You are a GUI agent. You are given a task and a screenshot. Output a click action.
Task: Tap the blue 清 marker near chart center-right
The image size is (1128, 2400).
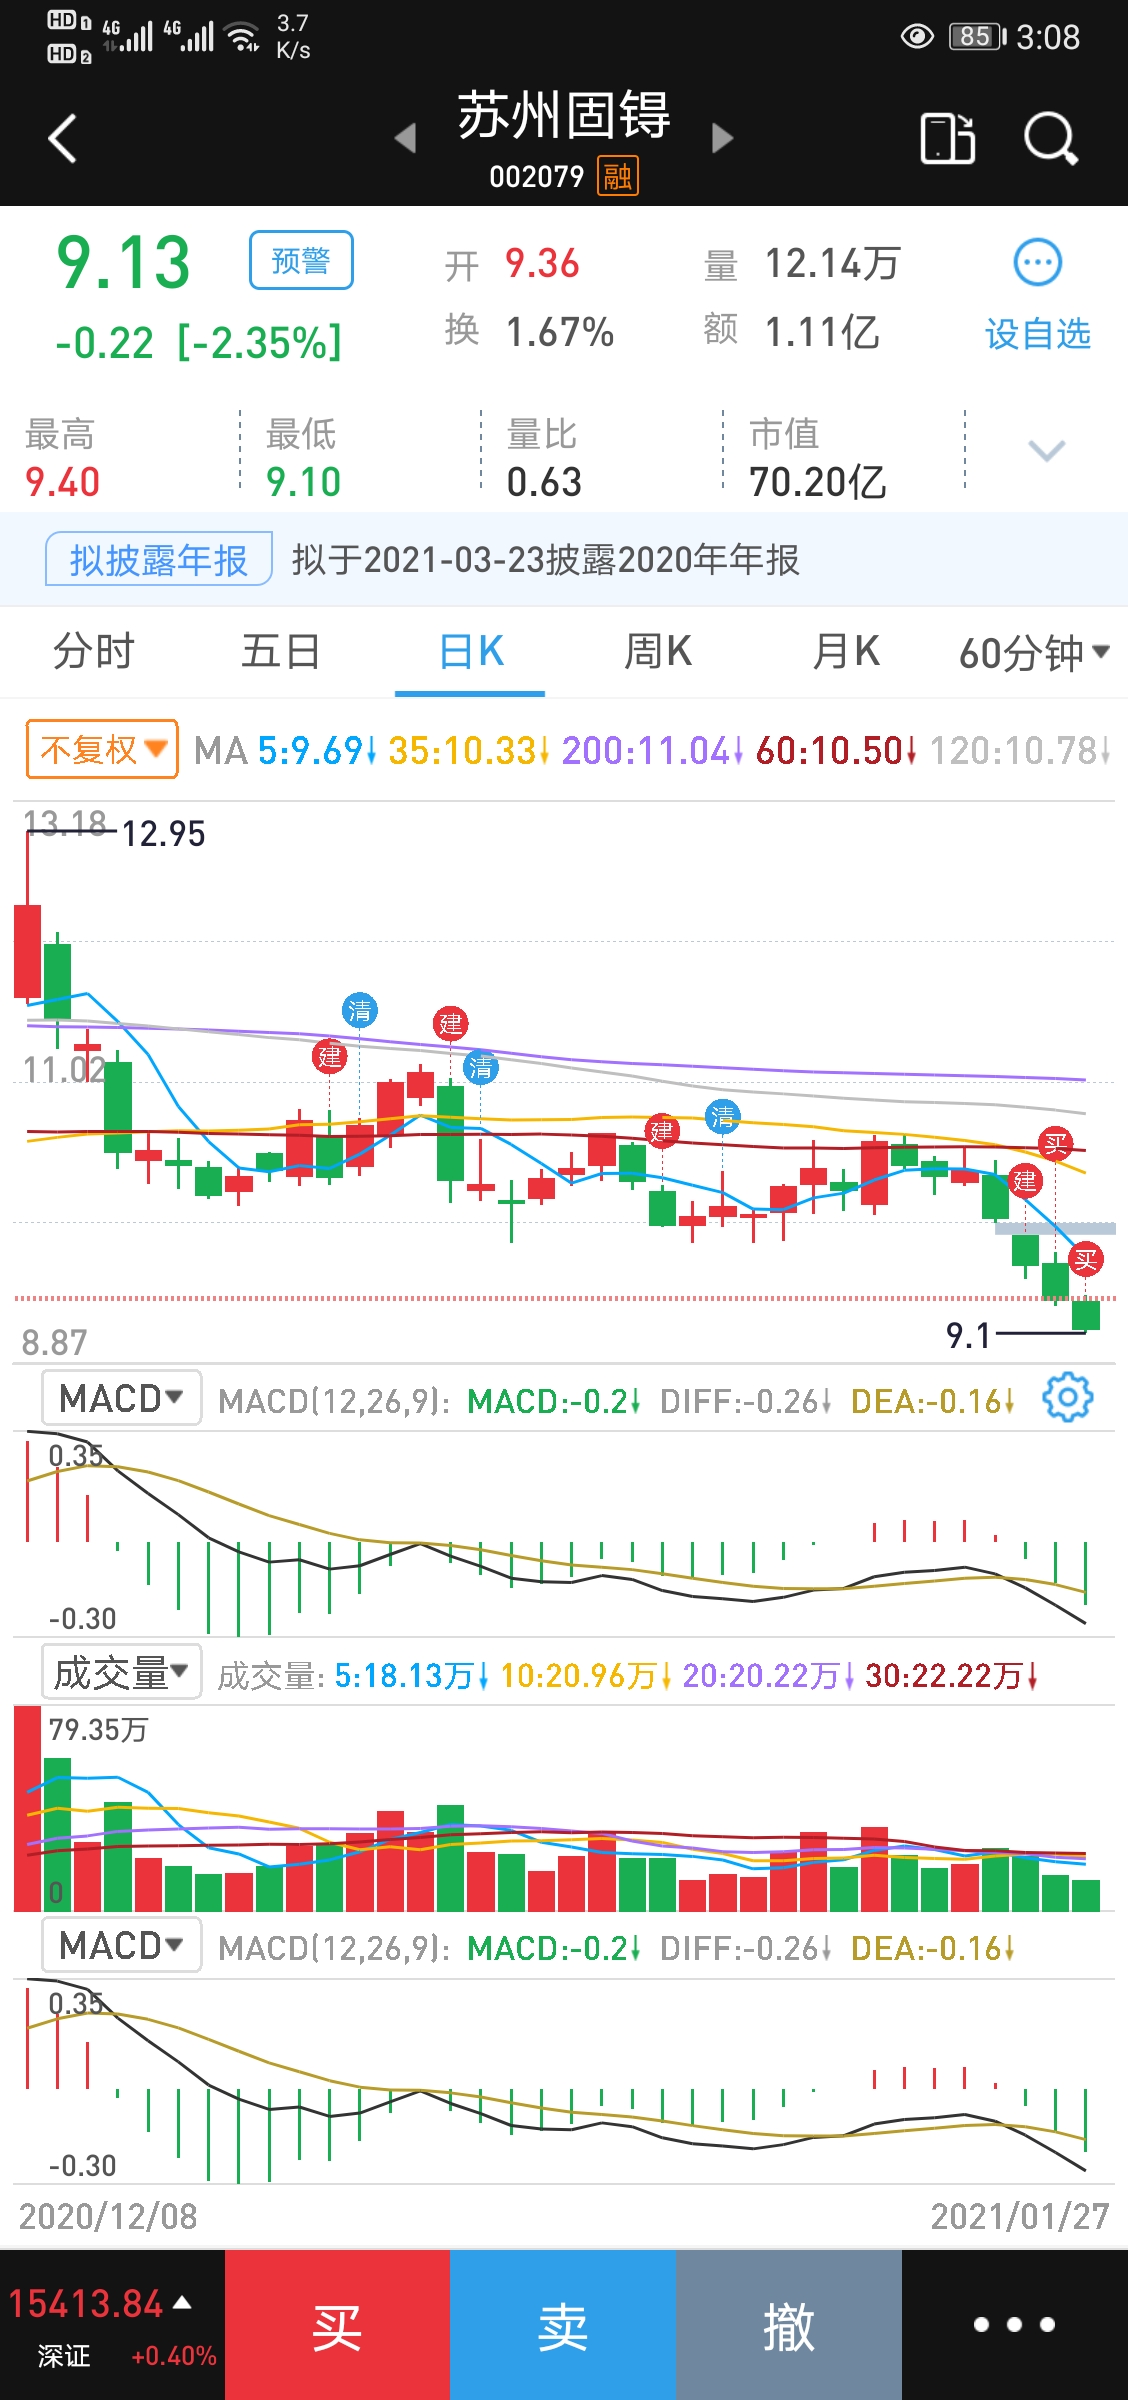(722, 1115)
